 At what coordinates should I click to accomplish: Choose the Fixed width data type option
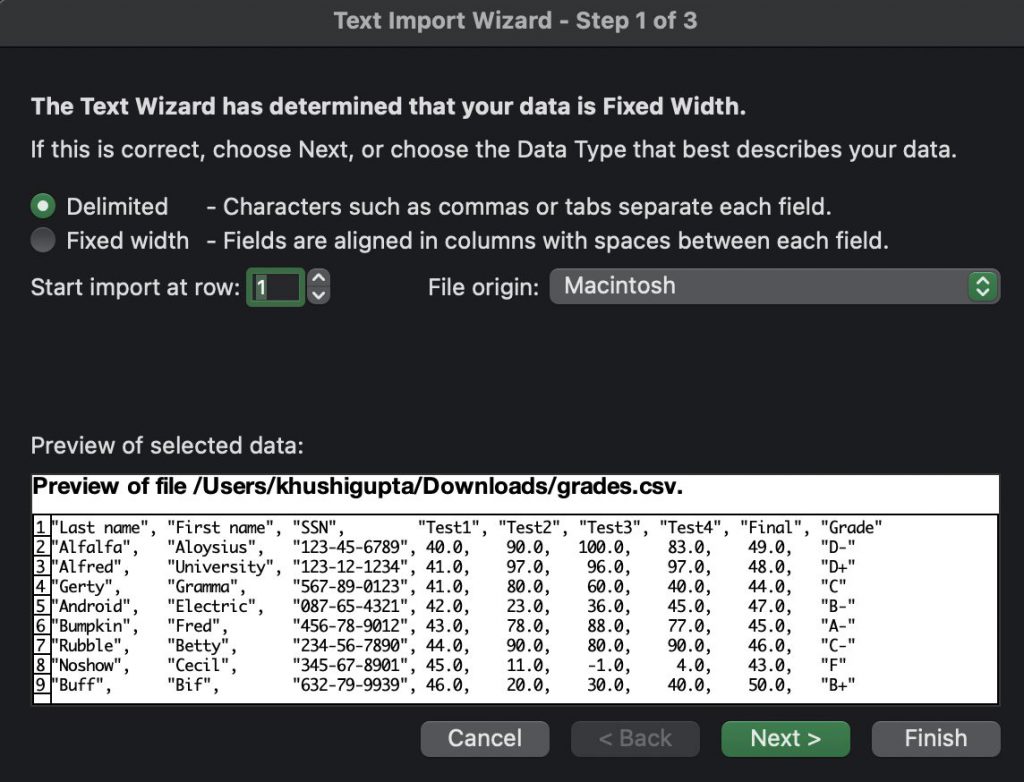pyautogui.click(x=42, y=241)
